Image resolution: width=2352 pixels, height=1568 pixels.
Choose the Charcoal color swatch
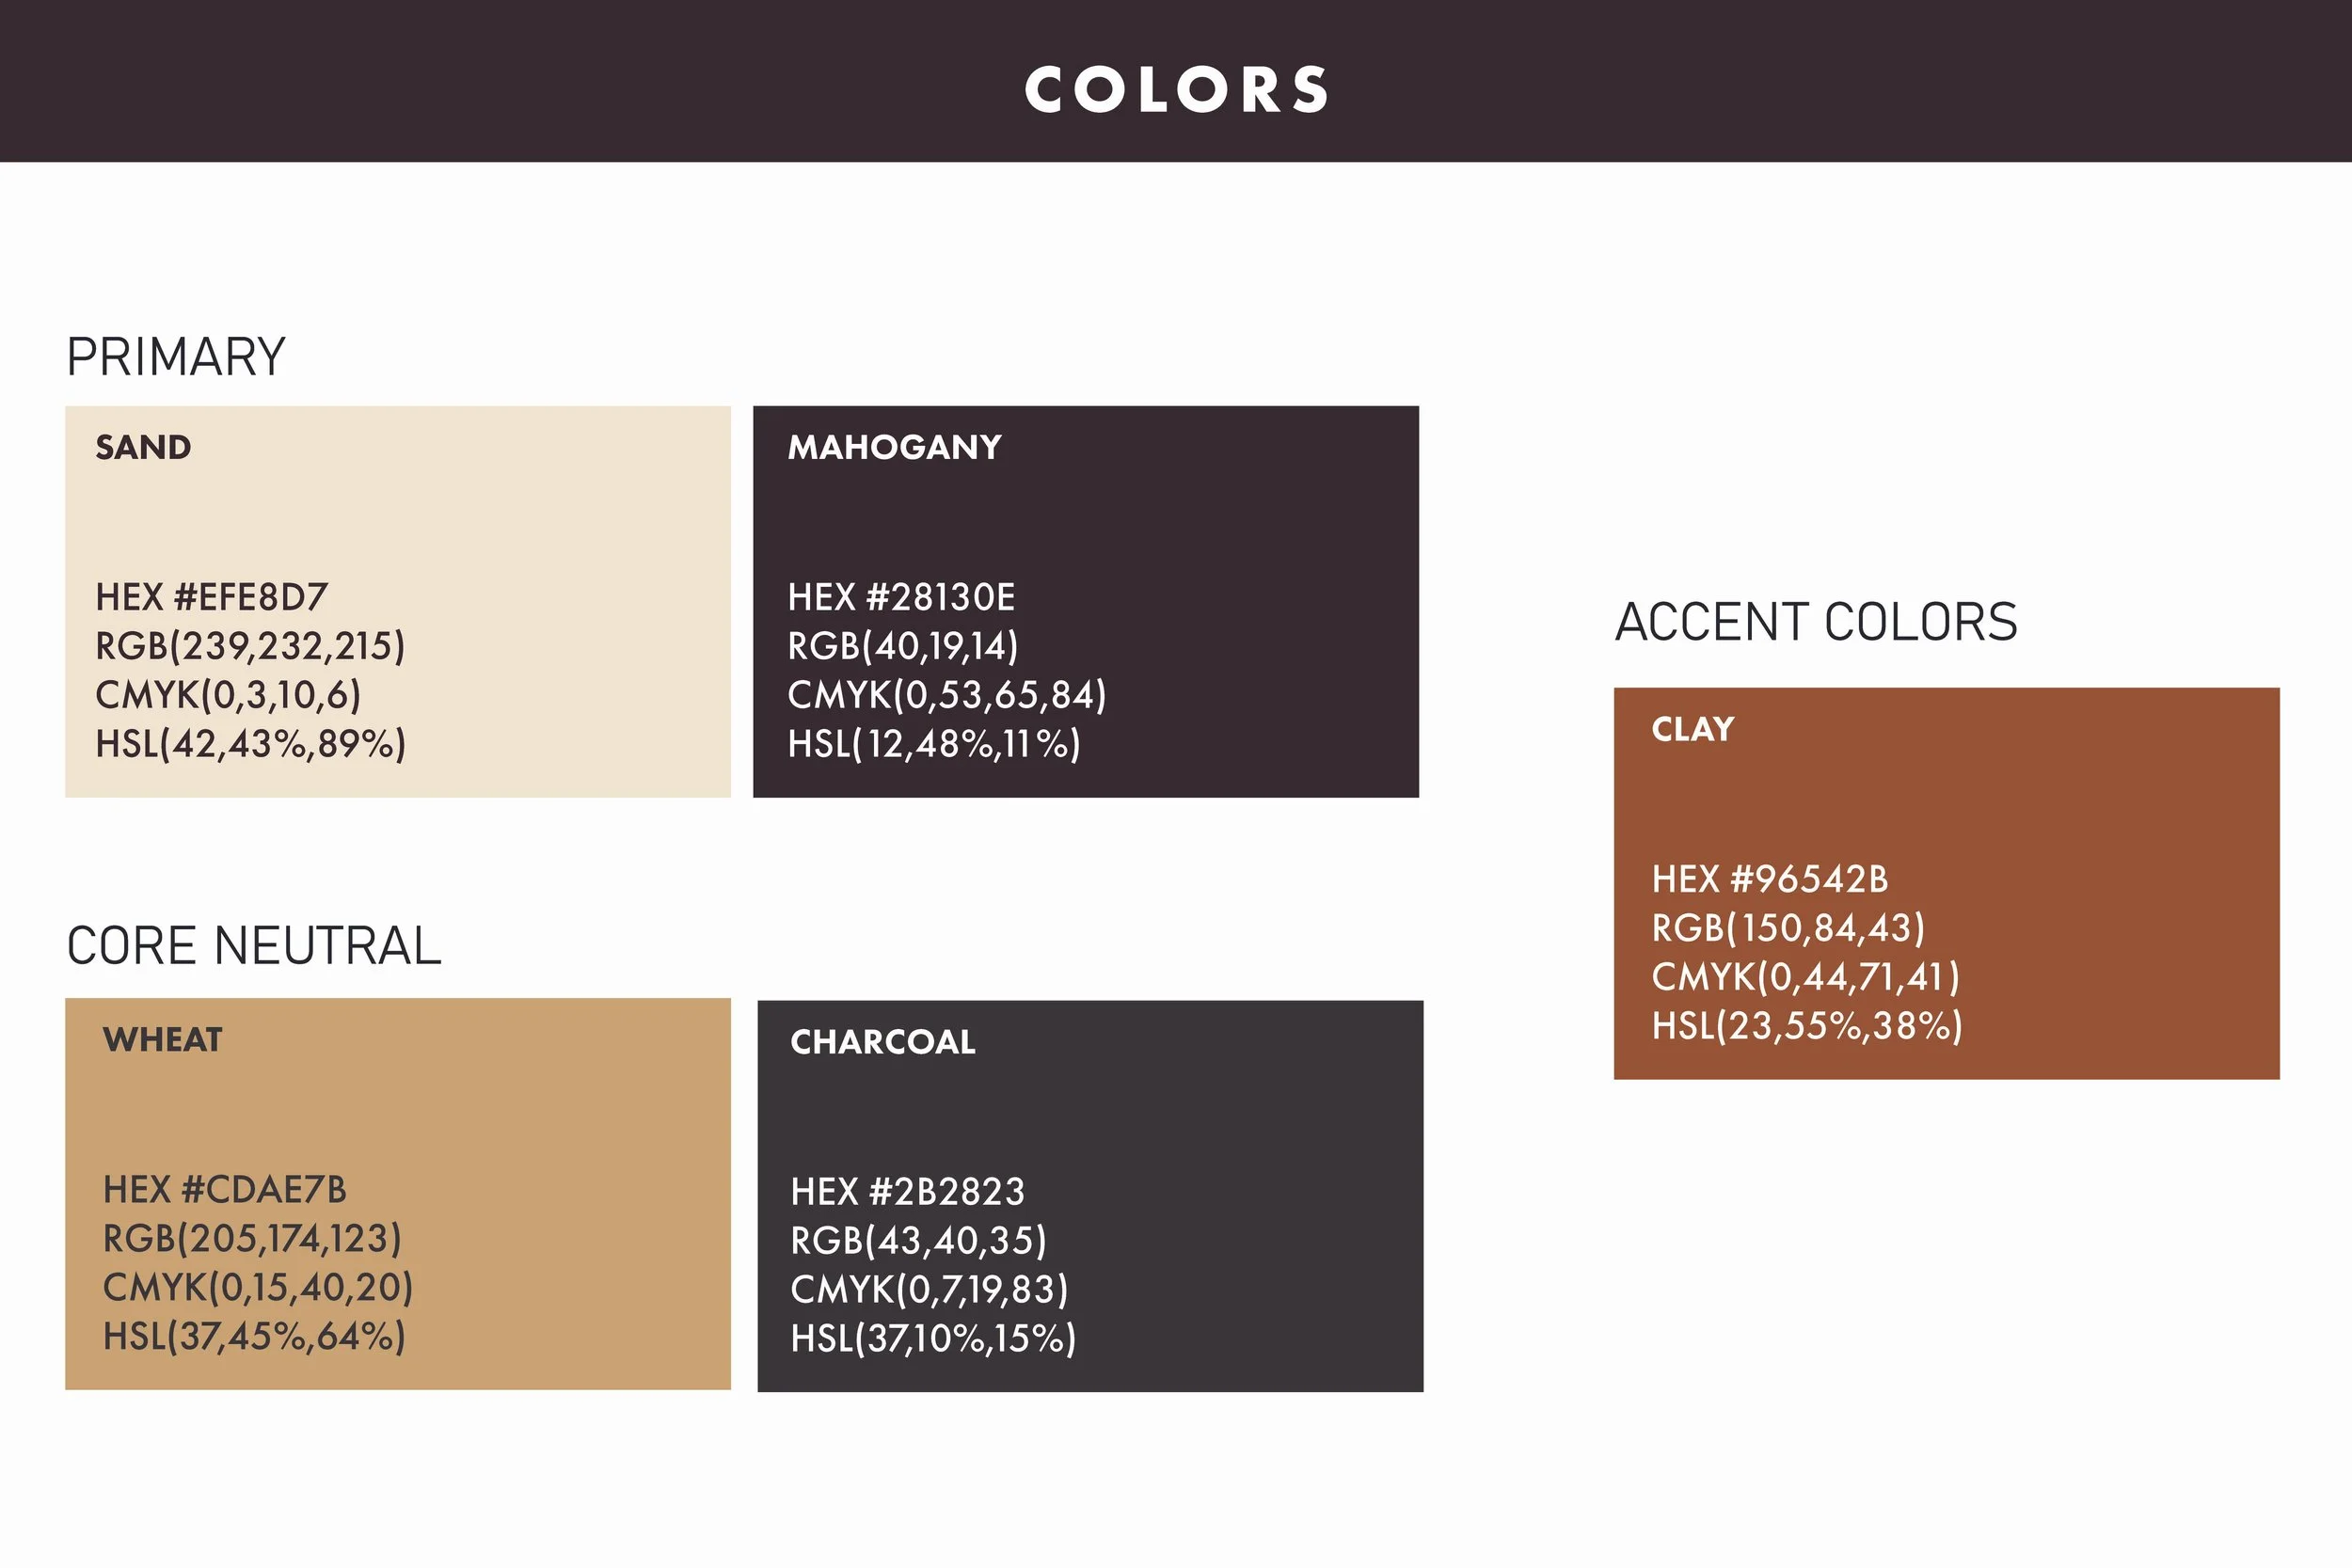coord(1090,1196)
